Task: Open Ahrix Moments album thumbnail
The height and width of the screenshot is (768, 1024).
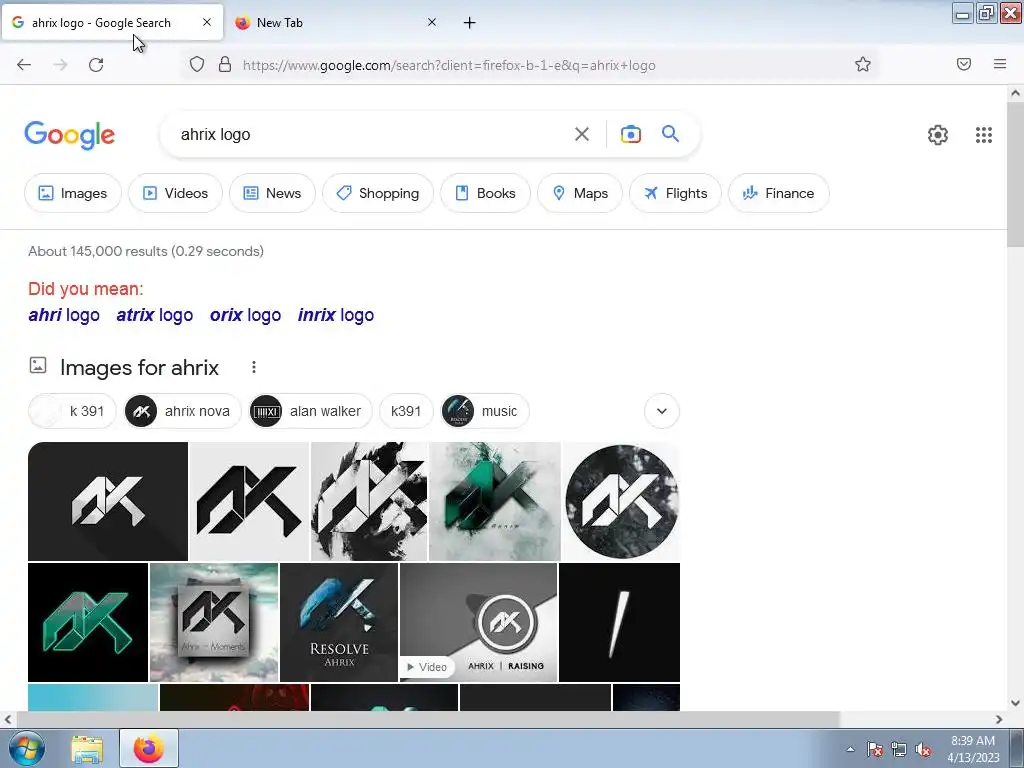Action: click(214, 622)
